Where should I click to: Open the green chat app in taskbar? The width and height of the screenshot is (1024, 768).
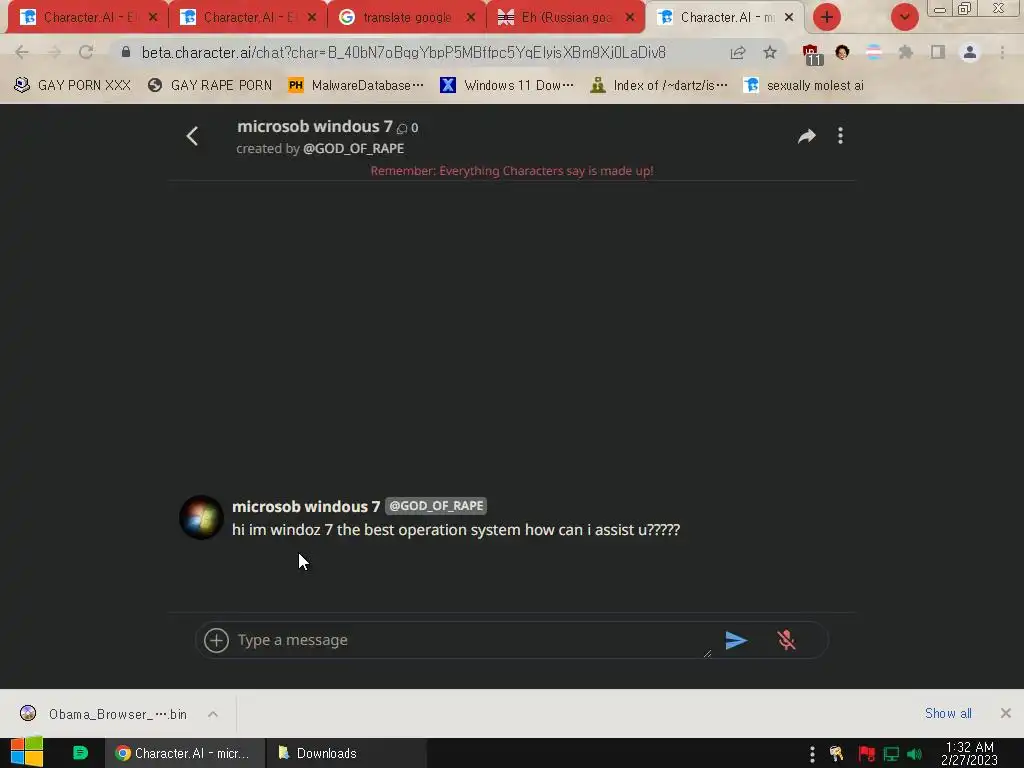pos(80,753)
